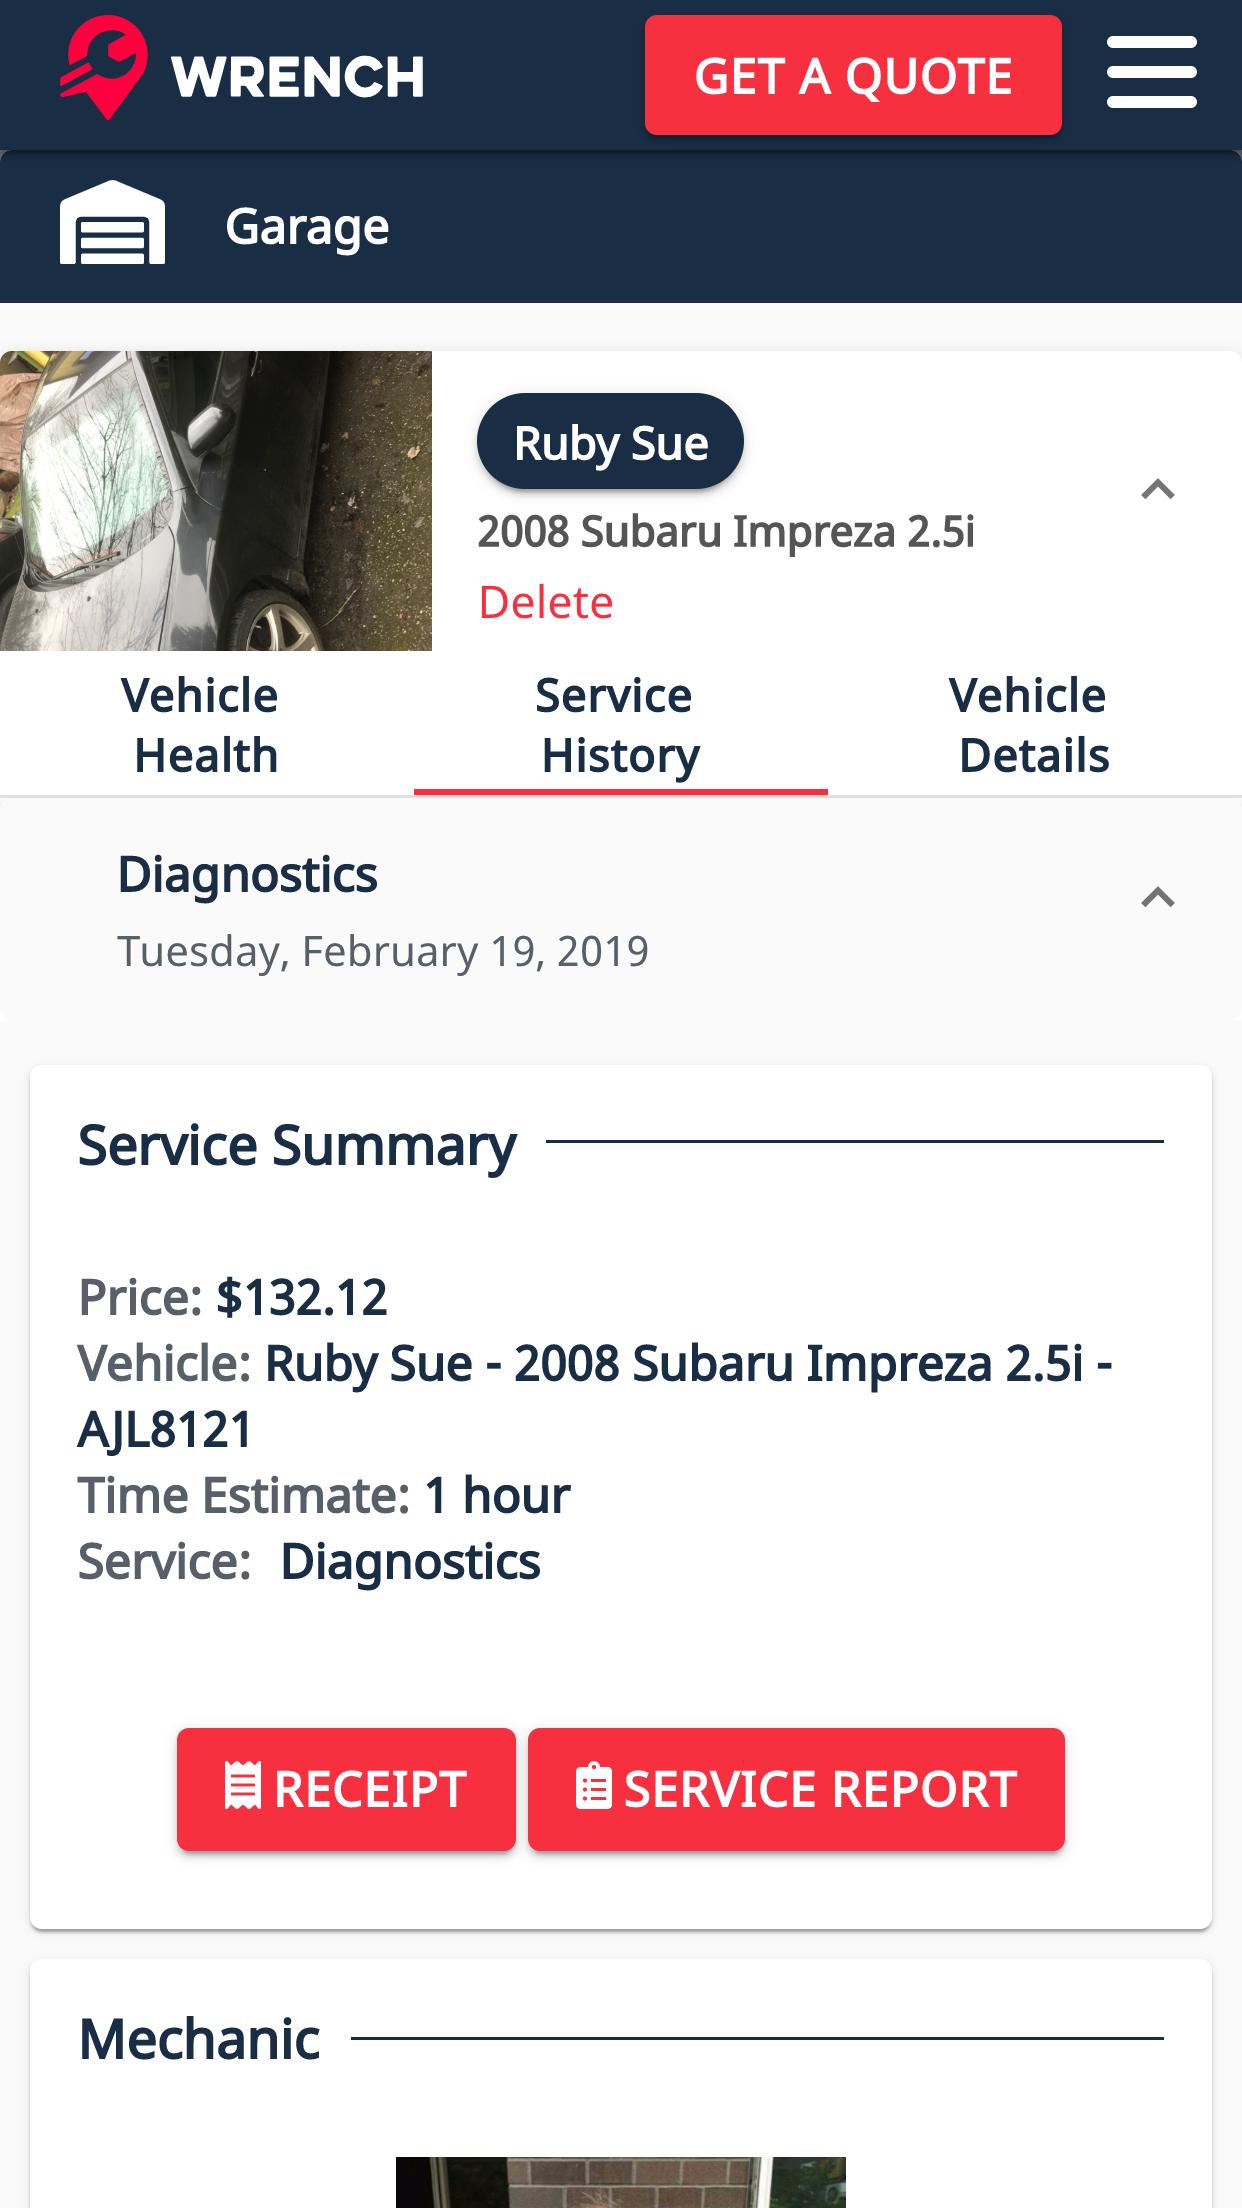Viewport: 1242px width, 2208px height.
Task: Collapse the Ruby Sue vehicle card
Action: tap(1157, 490)
